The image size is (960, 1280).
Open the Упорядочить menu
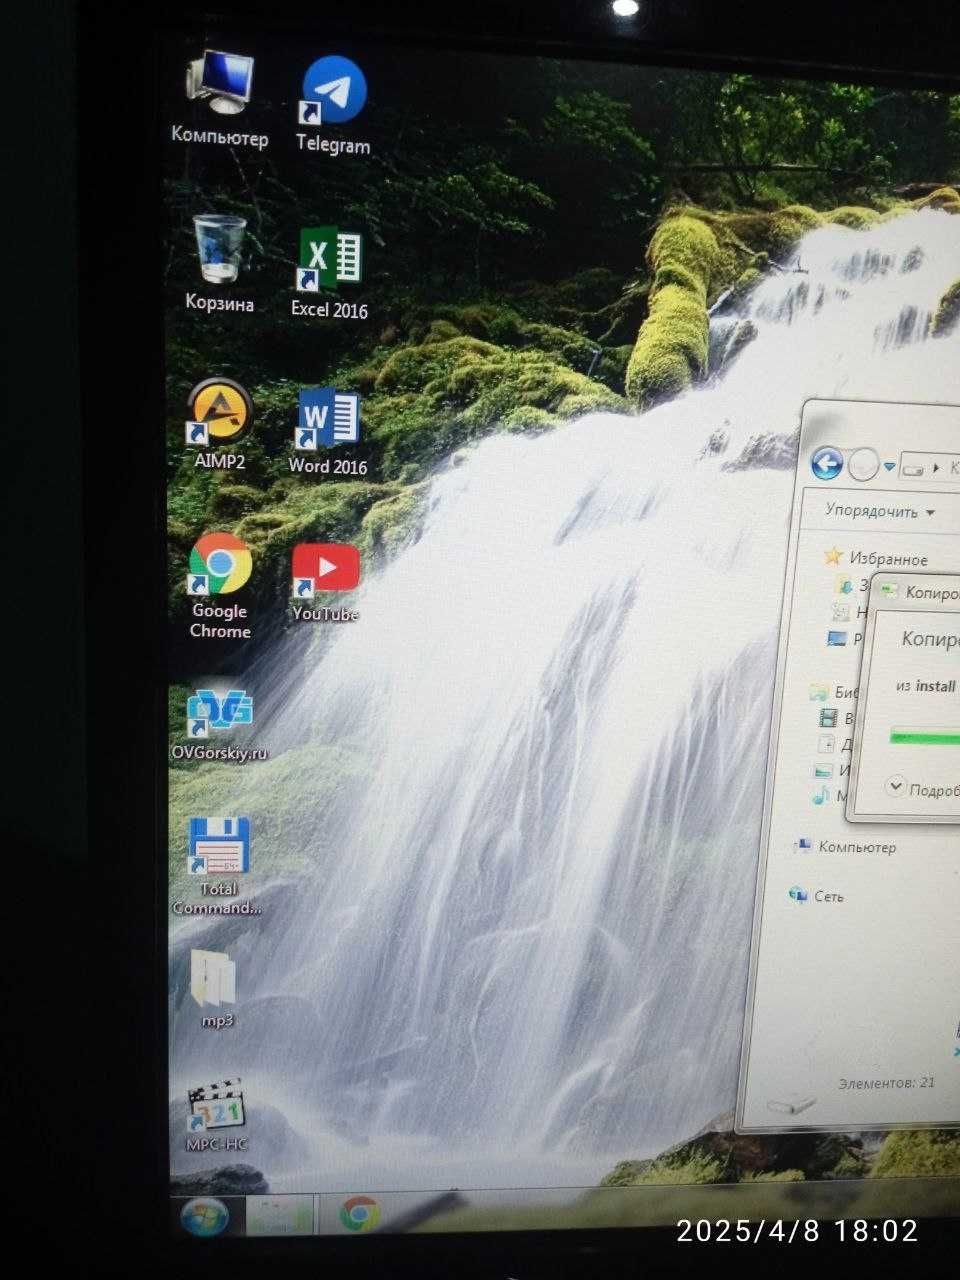coord(880,511)
